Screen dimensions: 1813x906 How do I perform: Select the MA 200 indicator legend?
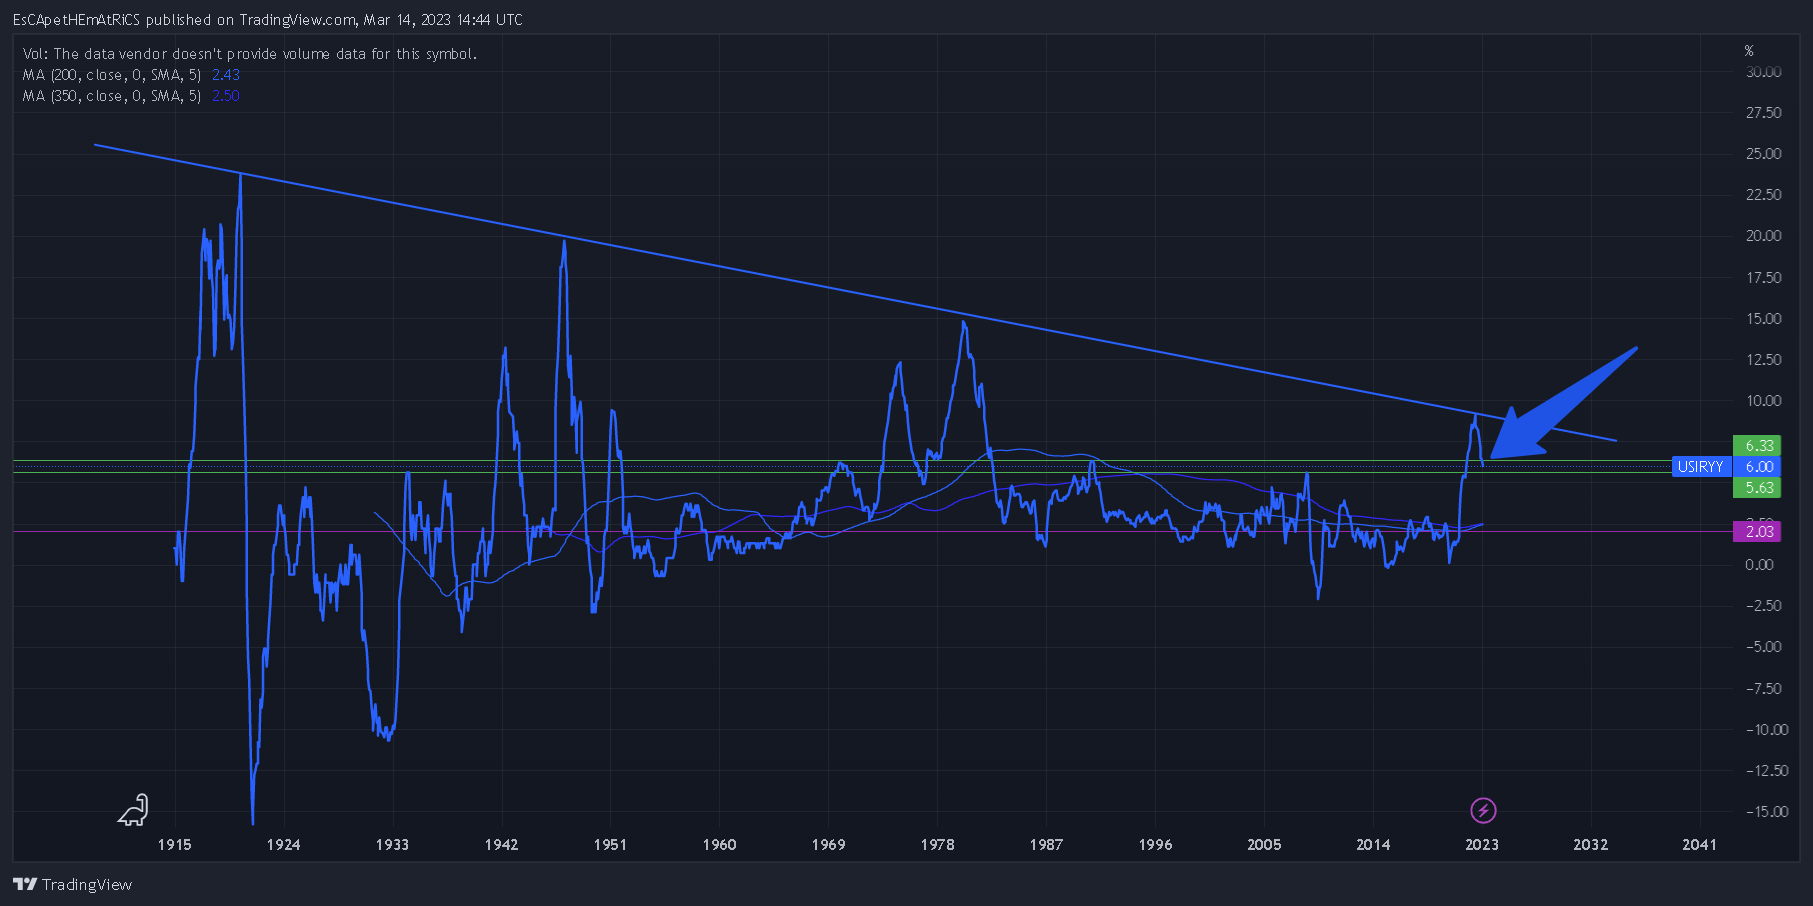coord(112,75)
